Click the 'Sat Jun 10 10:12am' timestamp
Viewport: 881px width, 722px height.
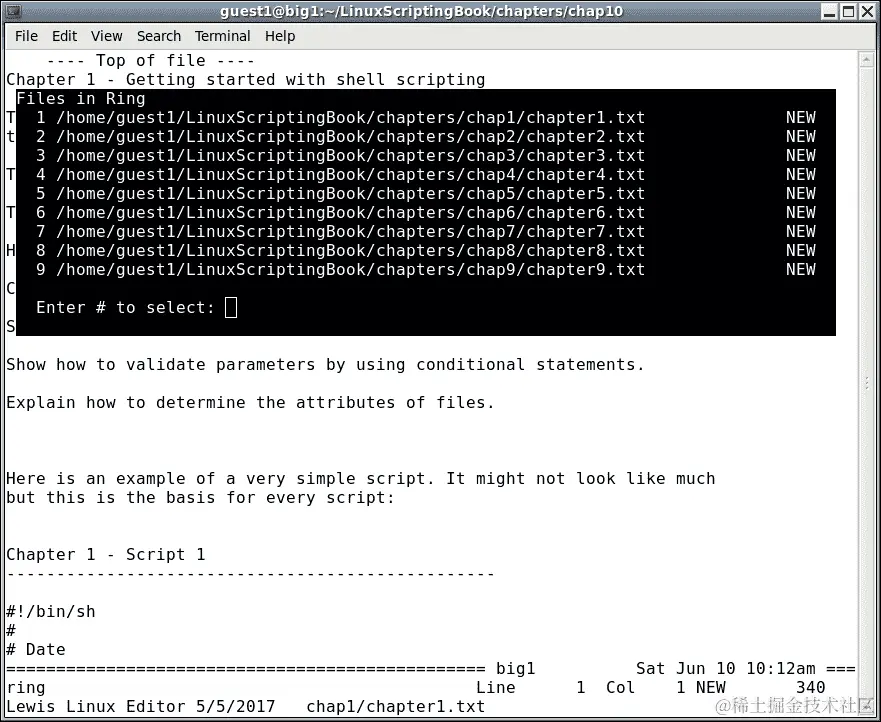725,669
